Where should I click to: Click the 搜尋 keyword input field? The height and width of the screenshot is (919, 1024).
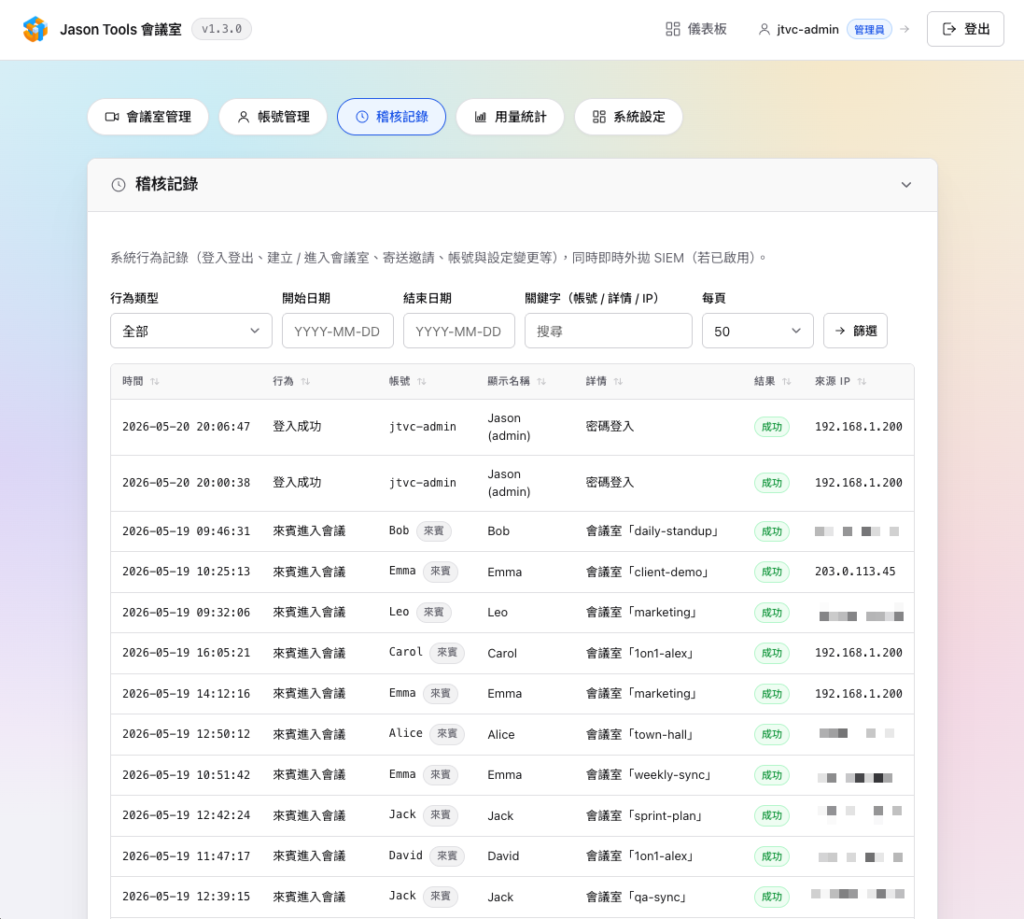coord(608,331)
